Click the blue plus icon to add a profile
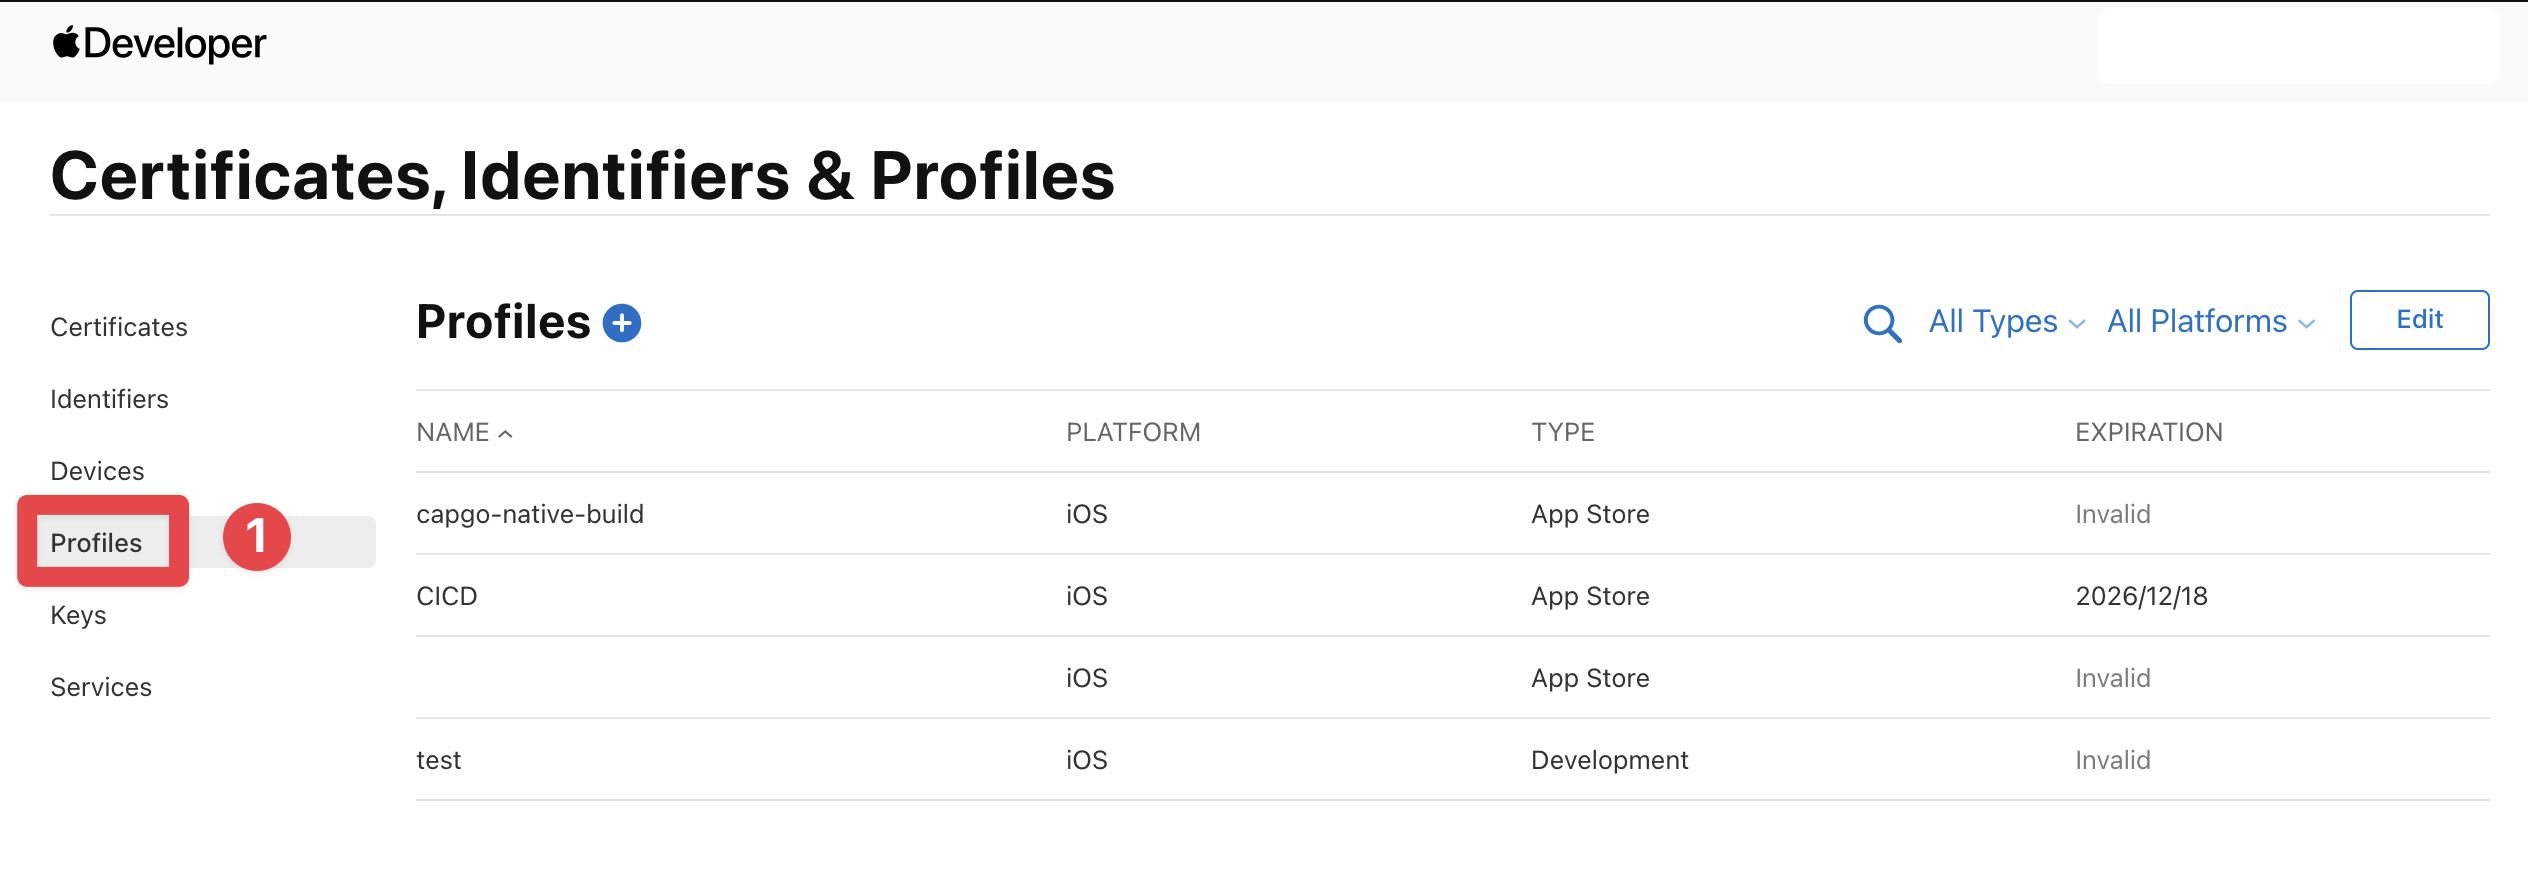2528x876 pixels. pos(622,321)
